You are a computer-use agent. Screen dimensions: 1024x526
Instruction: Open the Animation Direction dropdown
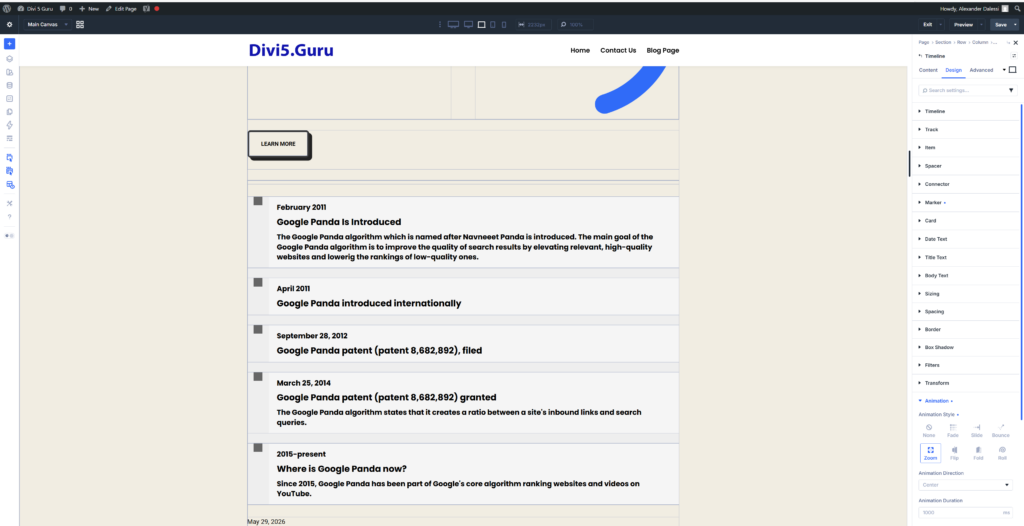(965, 485)
